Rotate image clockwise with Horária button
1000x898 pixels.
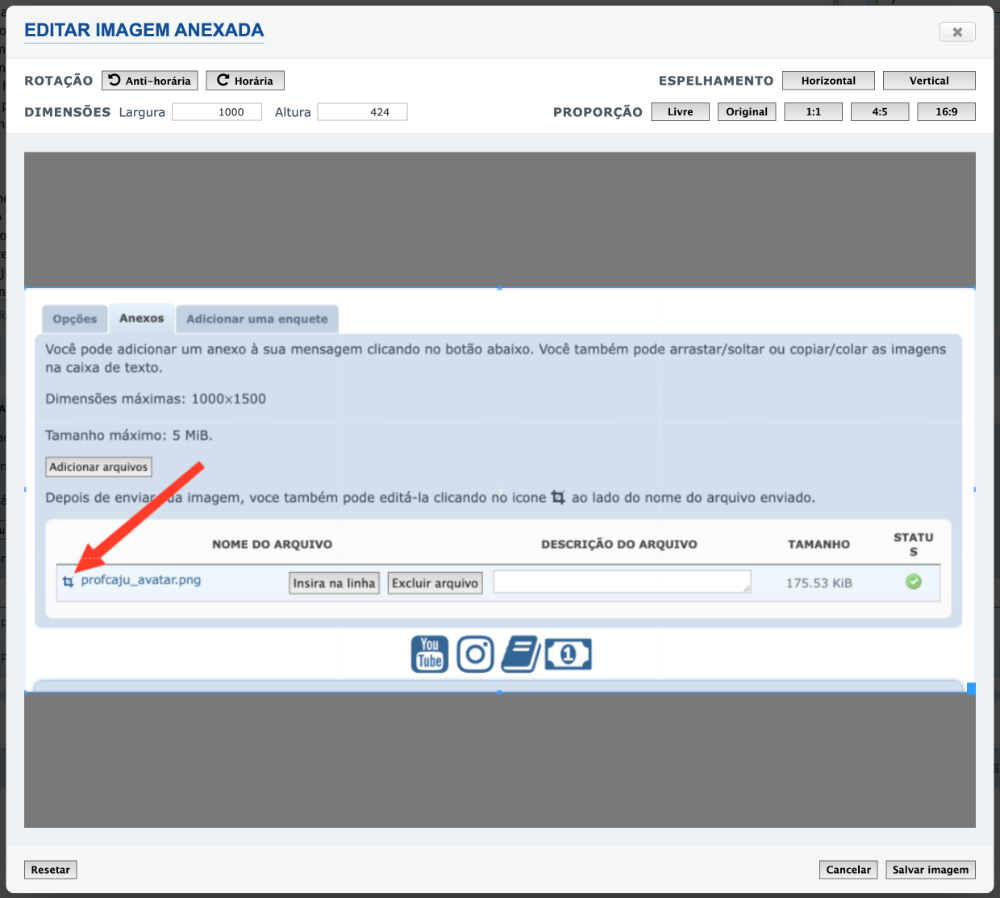click(245, 81)
